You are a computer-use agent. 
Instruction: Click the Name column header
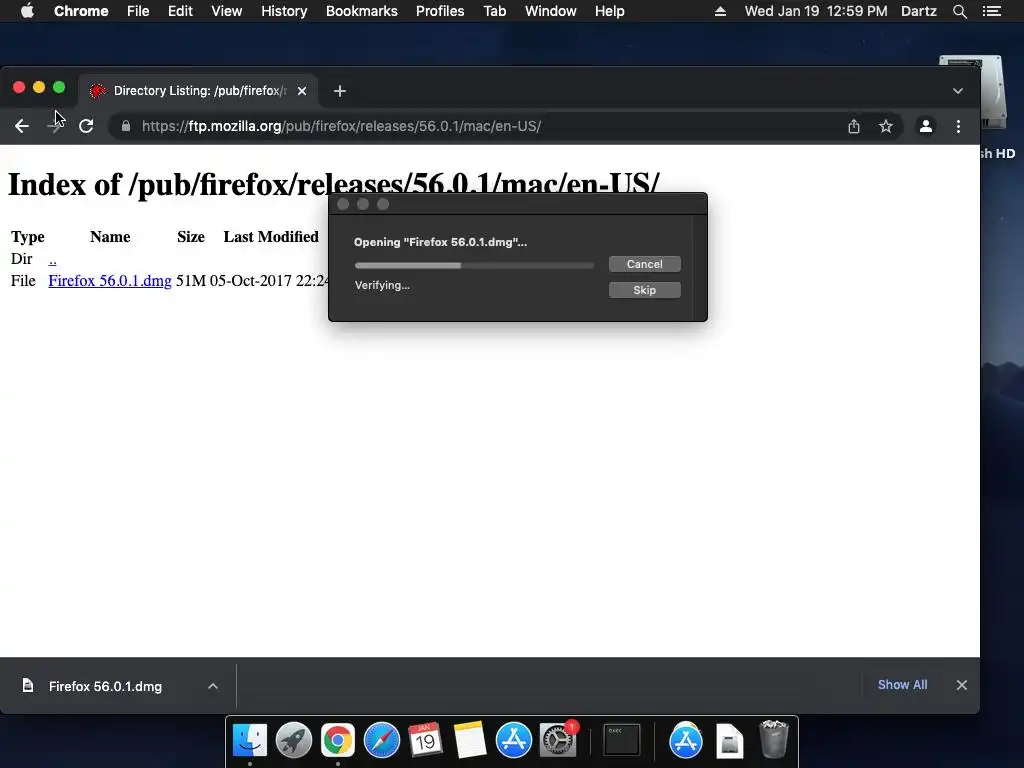tap(110, 236)
